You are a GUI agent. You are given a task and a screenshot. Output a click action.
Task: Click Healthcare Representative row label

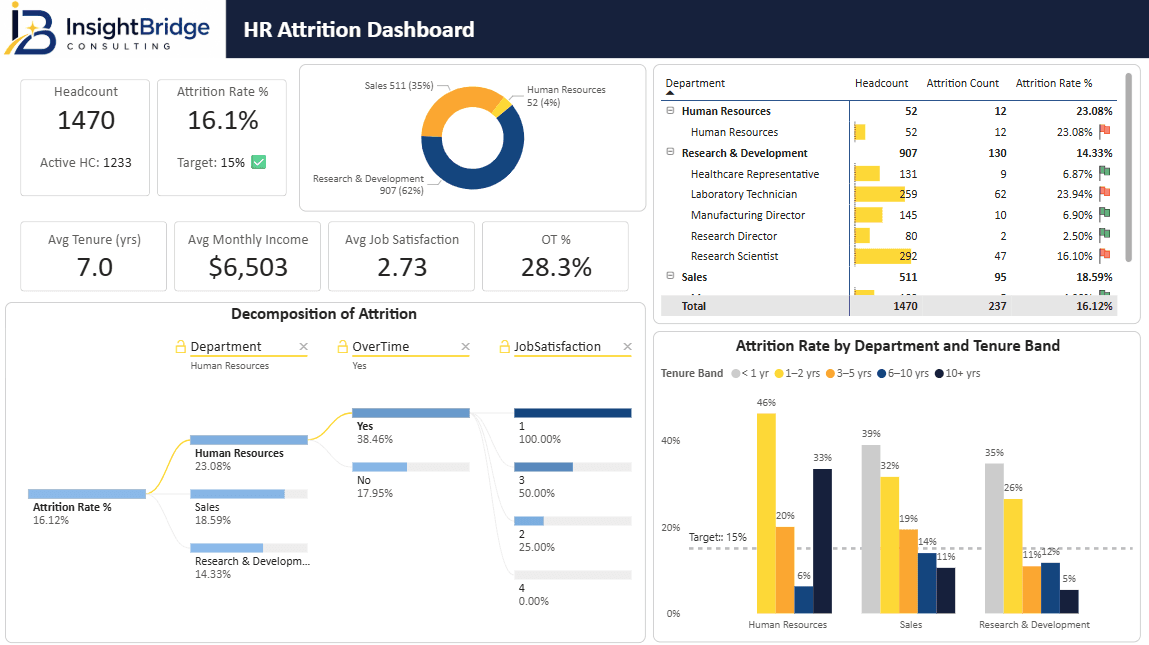click(755, 174)
